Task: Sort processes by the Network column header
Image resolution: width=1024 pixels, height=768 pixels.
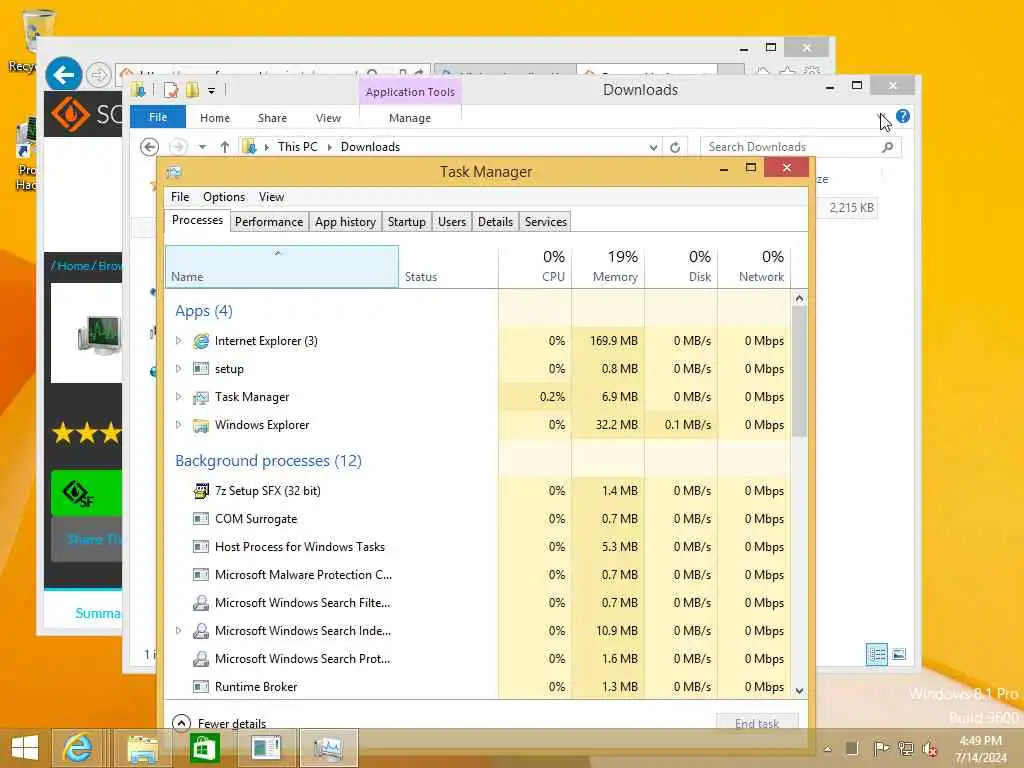Action: [x=754, y=266]
